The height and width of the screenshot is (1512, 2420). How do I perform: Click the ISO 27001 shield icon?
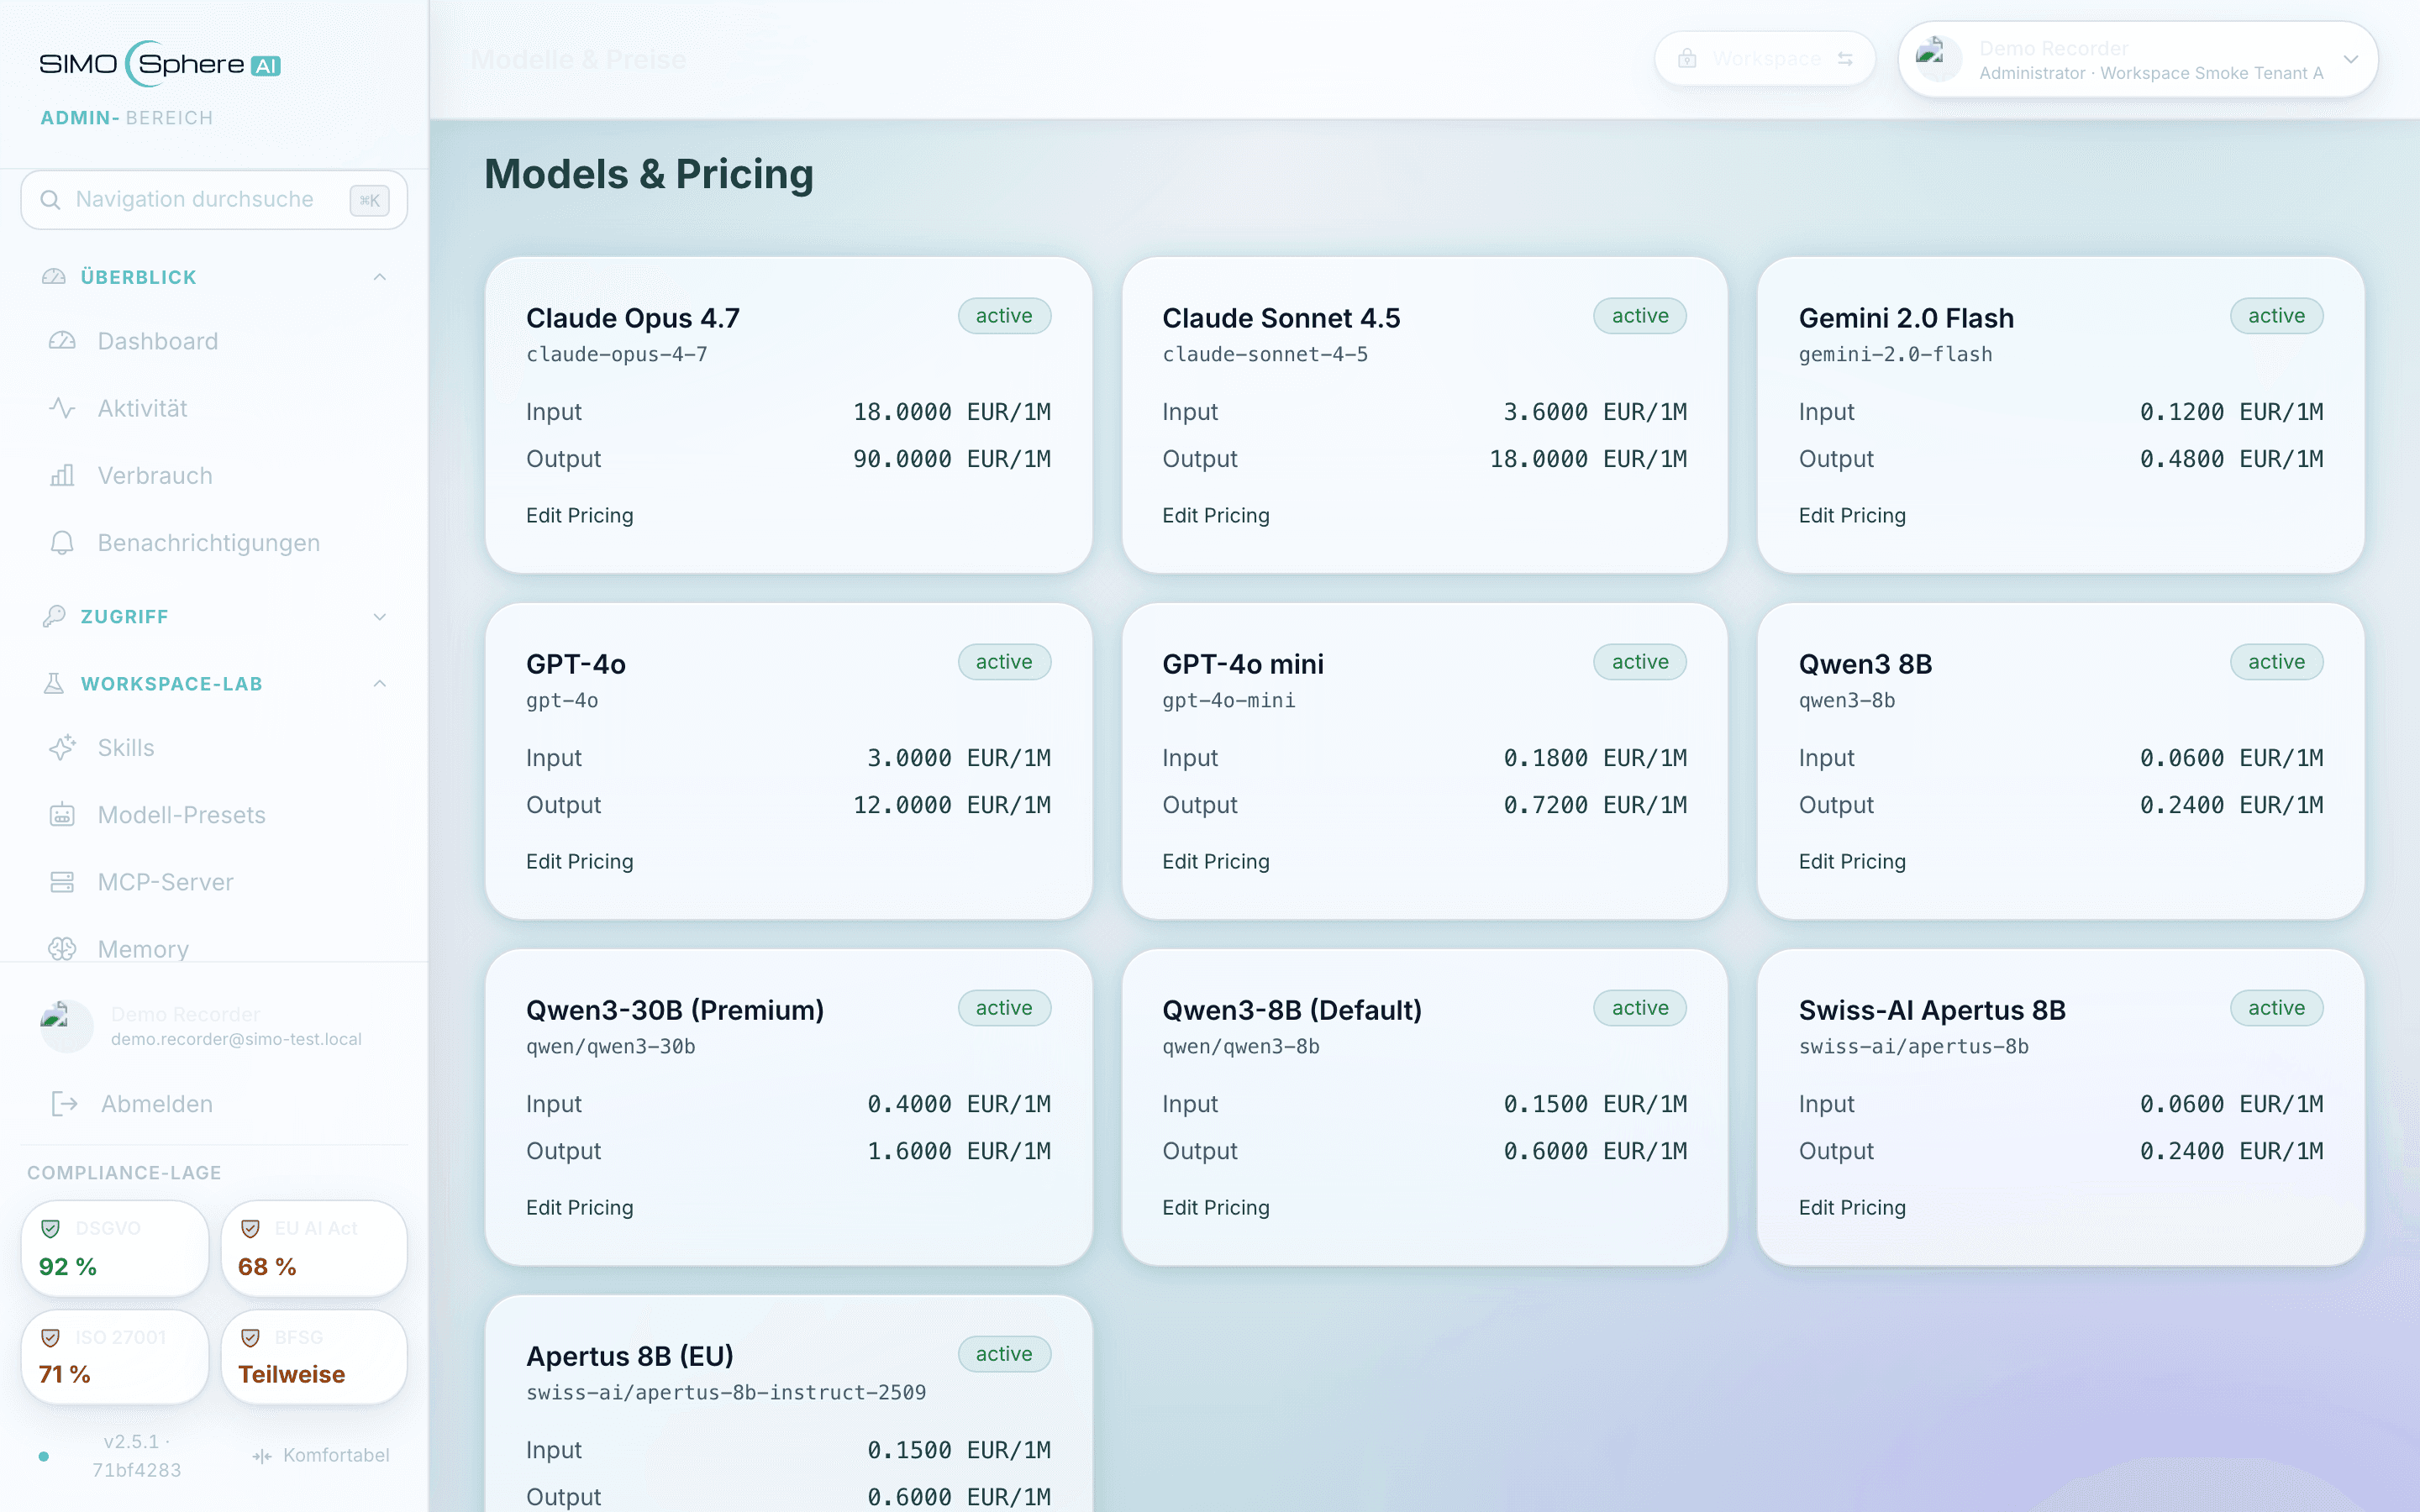click(50, 1337)
